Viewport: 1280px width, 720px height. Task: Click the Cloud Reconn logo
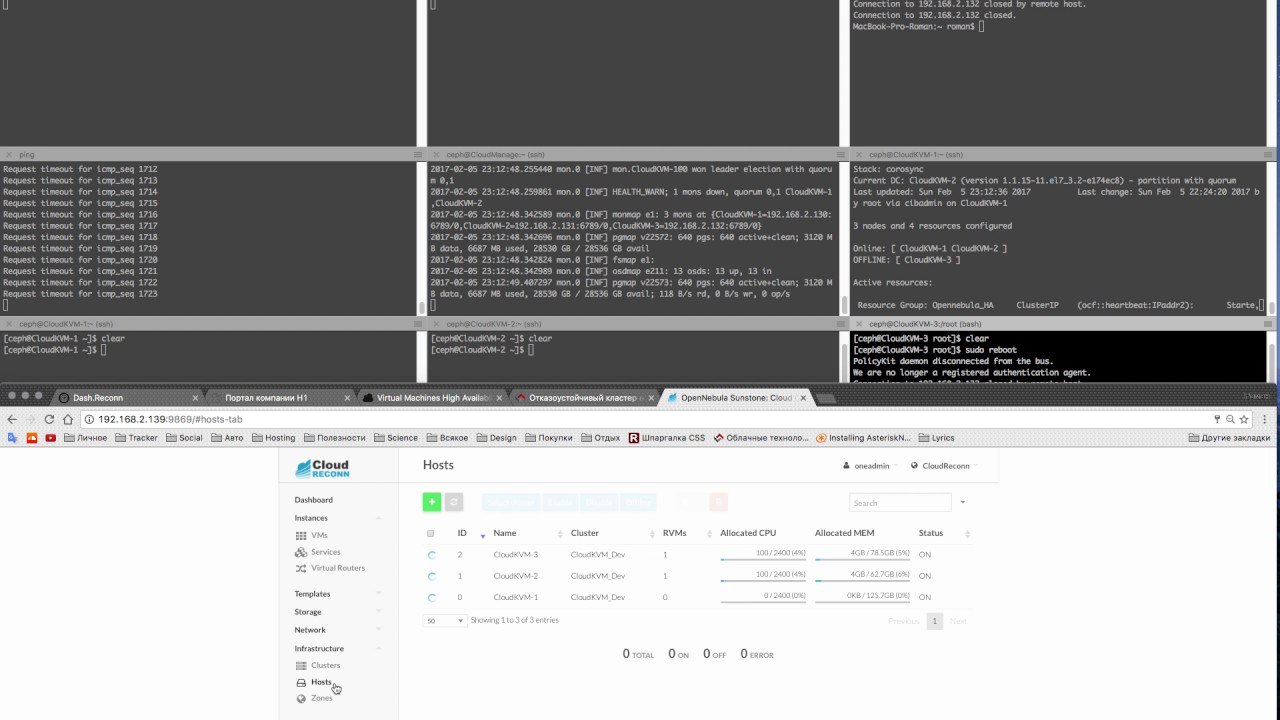[x=322, y=469]
